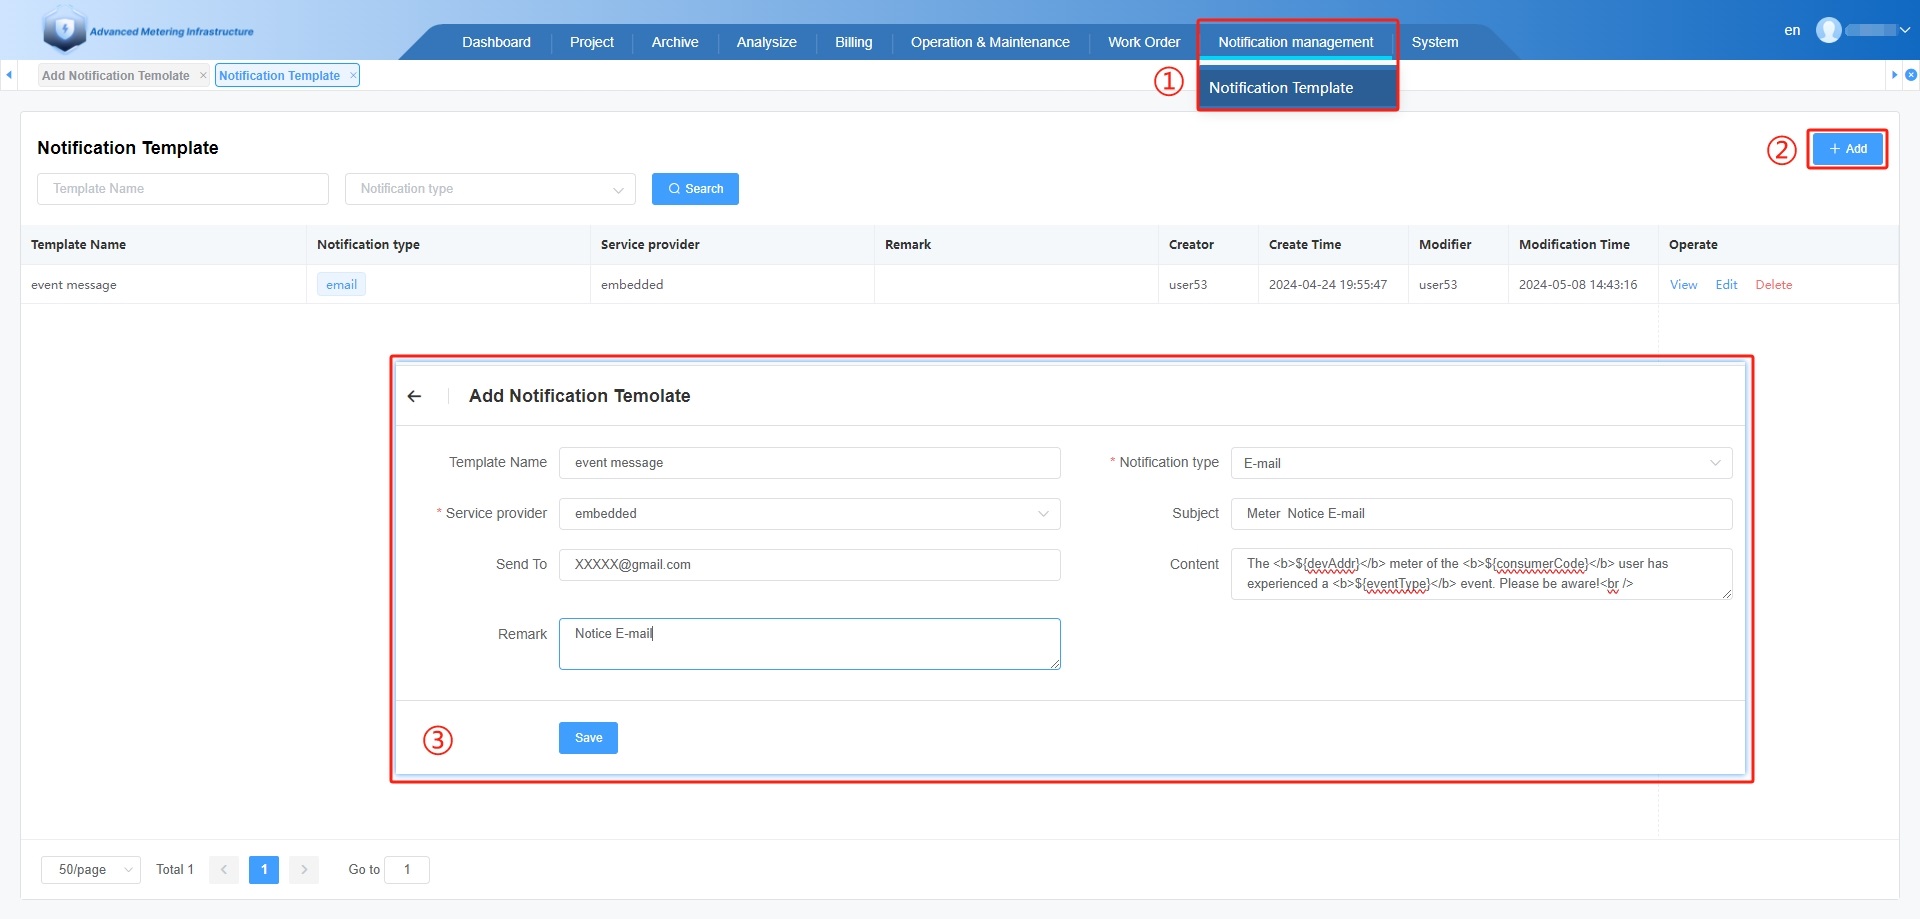Open the System menu

pos(1435,42)
